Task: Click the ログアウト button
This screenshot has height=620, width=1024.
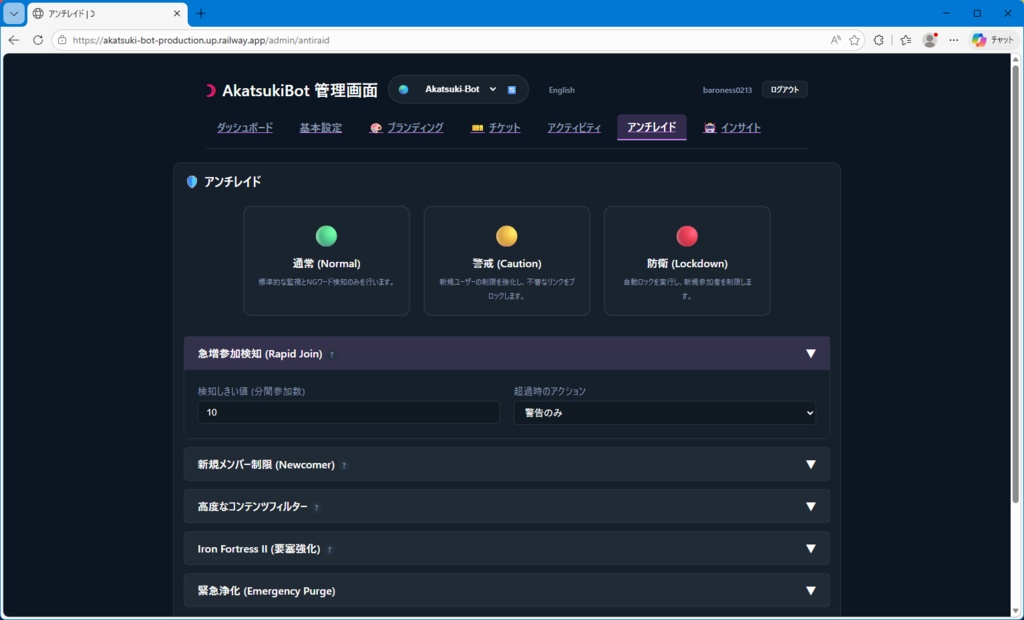Action: (x=783, y=89)
